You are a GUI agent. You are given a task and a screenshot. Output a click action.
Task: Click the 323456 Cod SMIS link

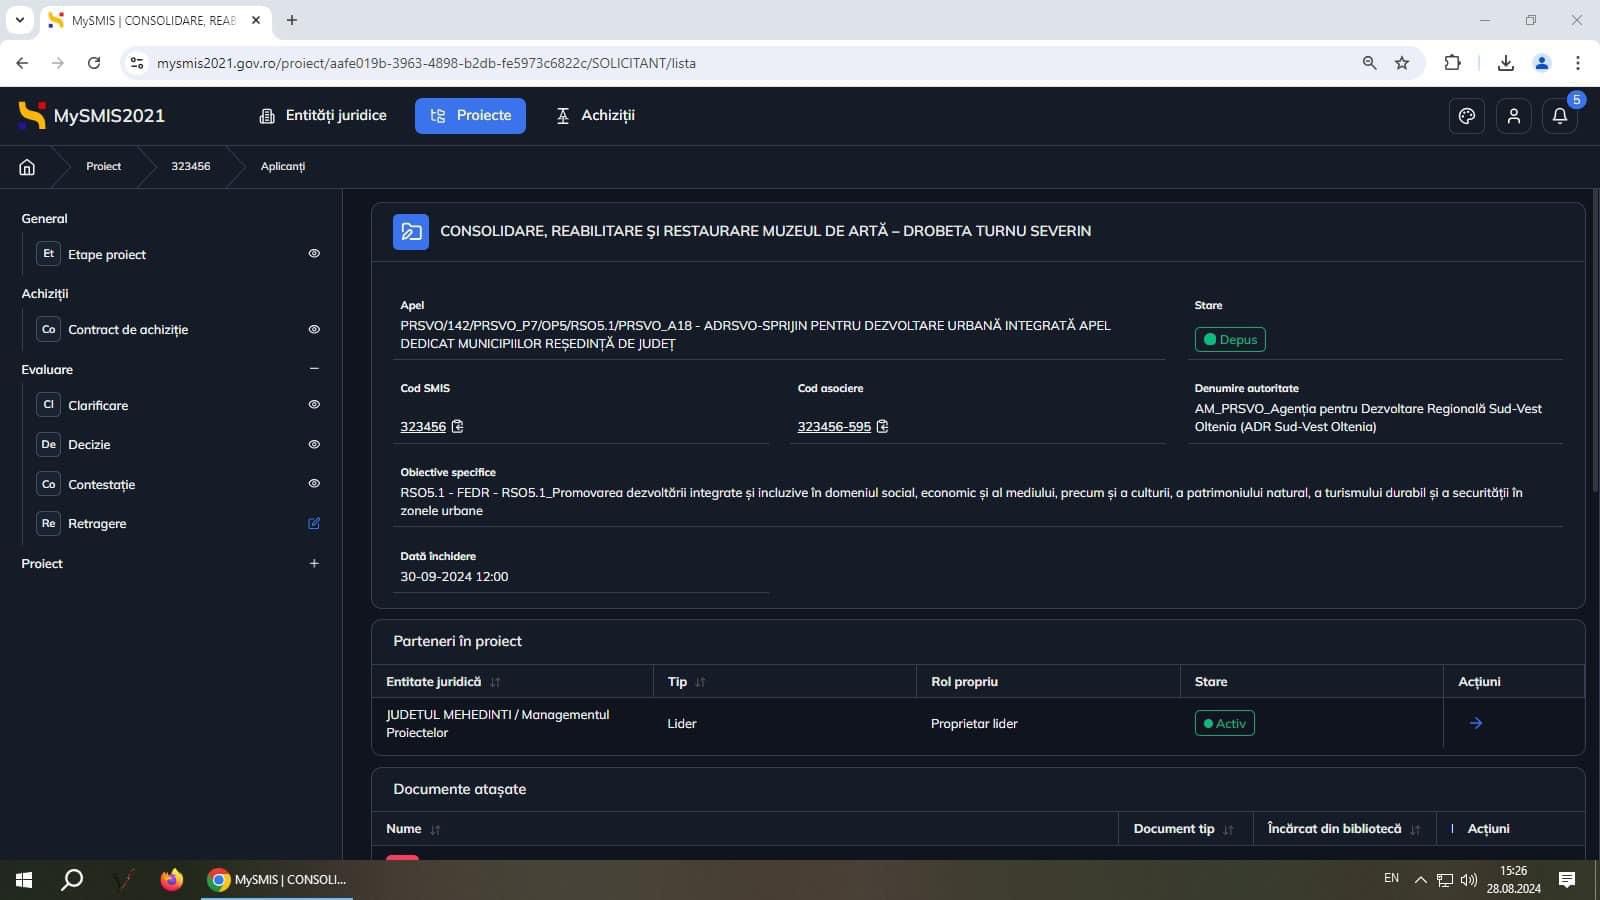pyautogui.click(x=423, y=427)
